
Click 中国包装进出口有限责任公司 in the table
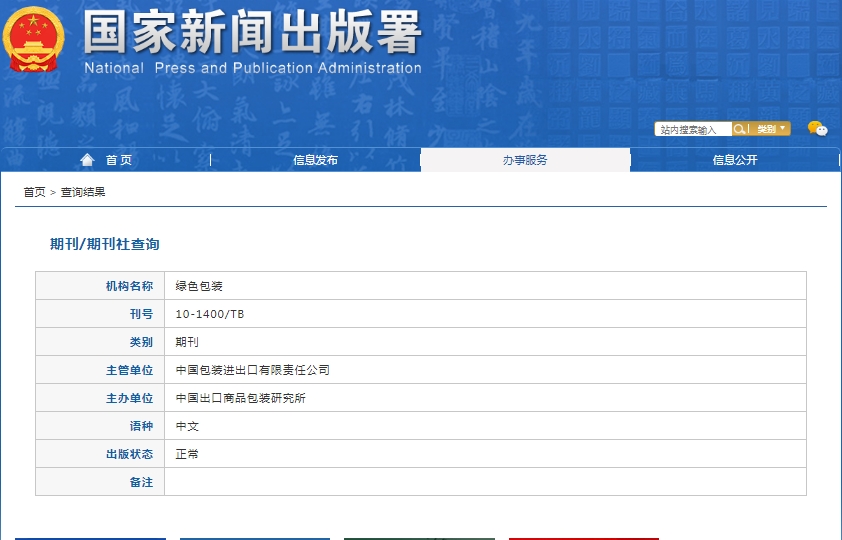[x=252, y=370]
